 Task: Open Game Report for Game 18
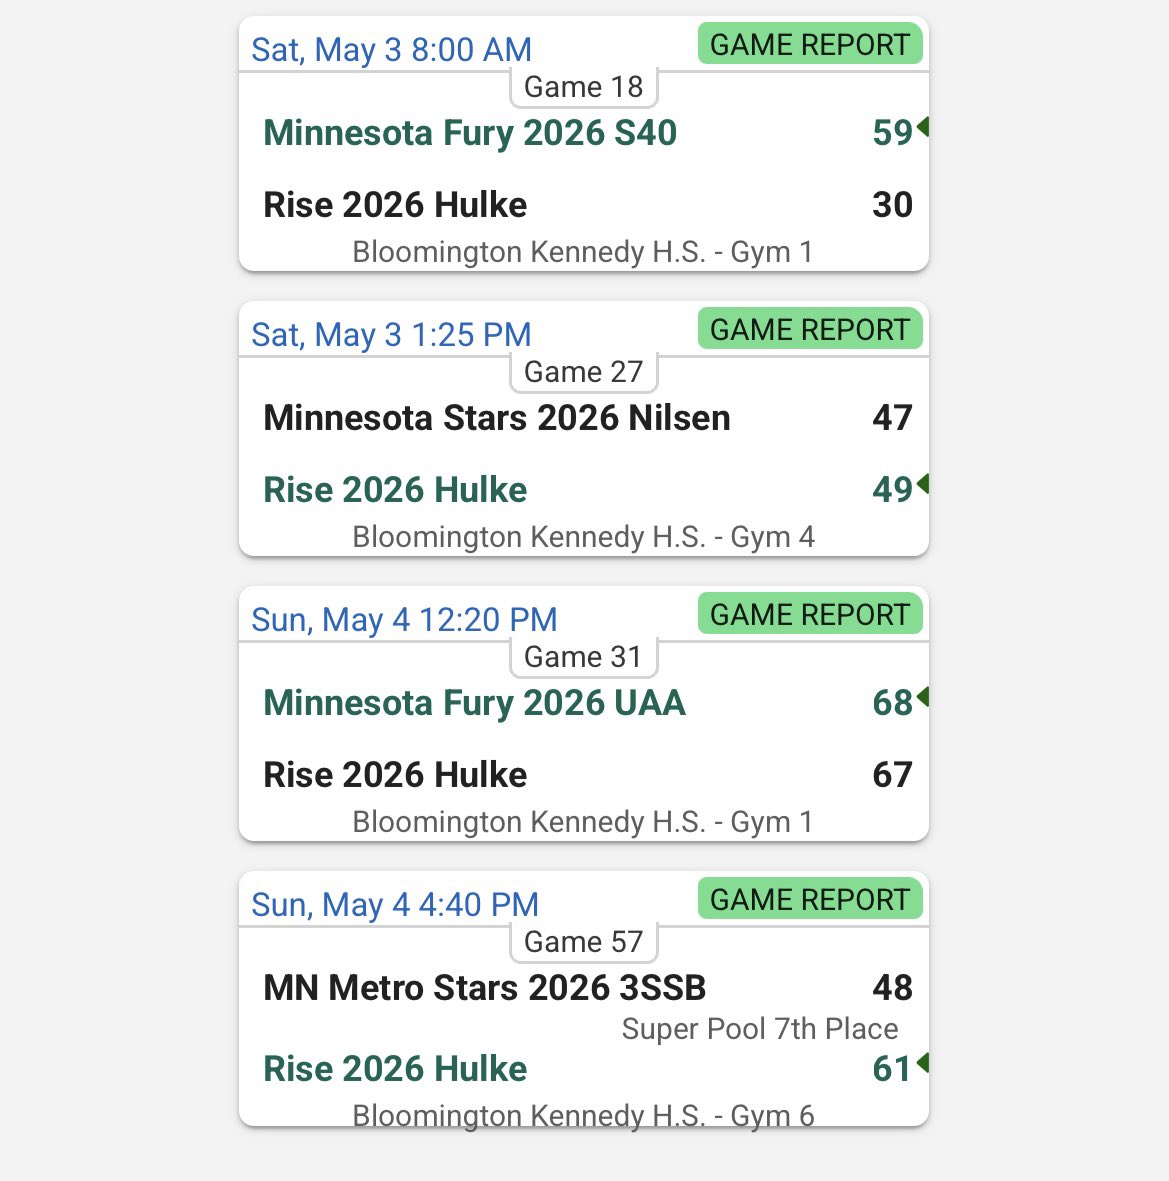pyautogui.click(x=810, y=44)
